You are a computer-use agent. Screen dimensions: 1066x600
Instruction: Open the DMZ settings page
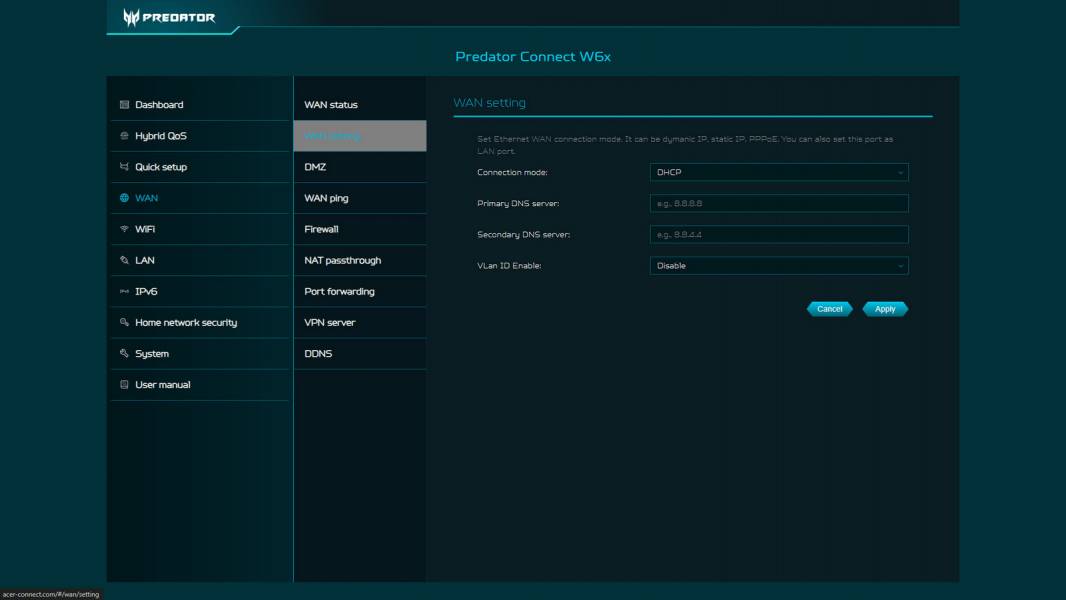coord(316,167)
